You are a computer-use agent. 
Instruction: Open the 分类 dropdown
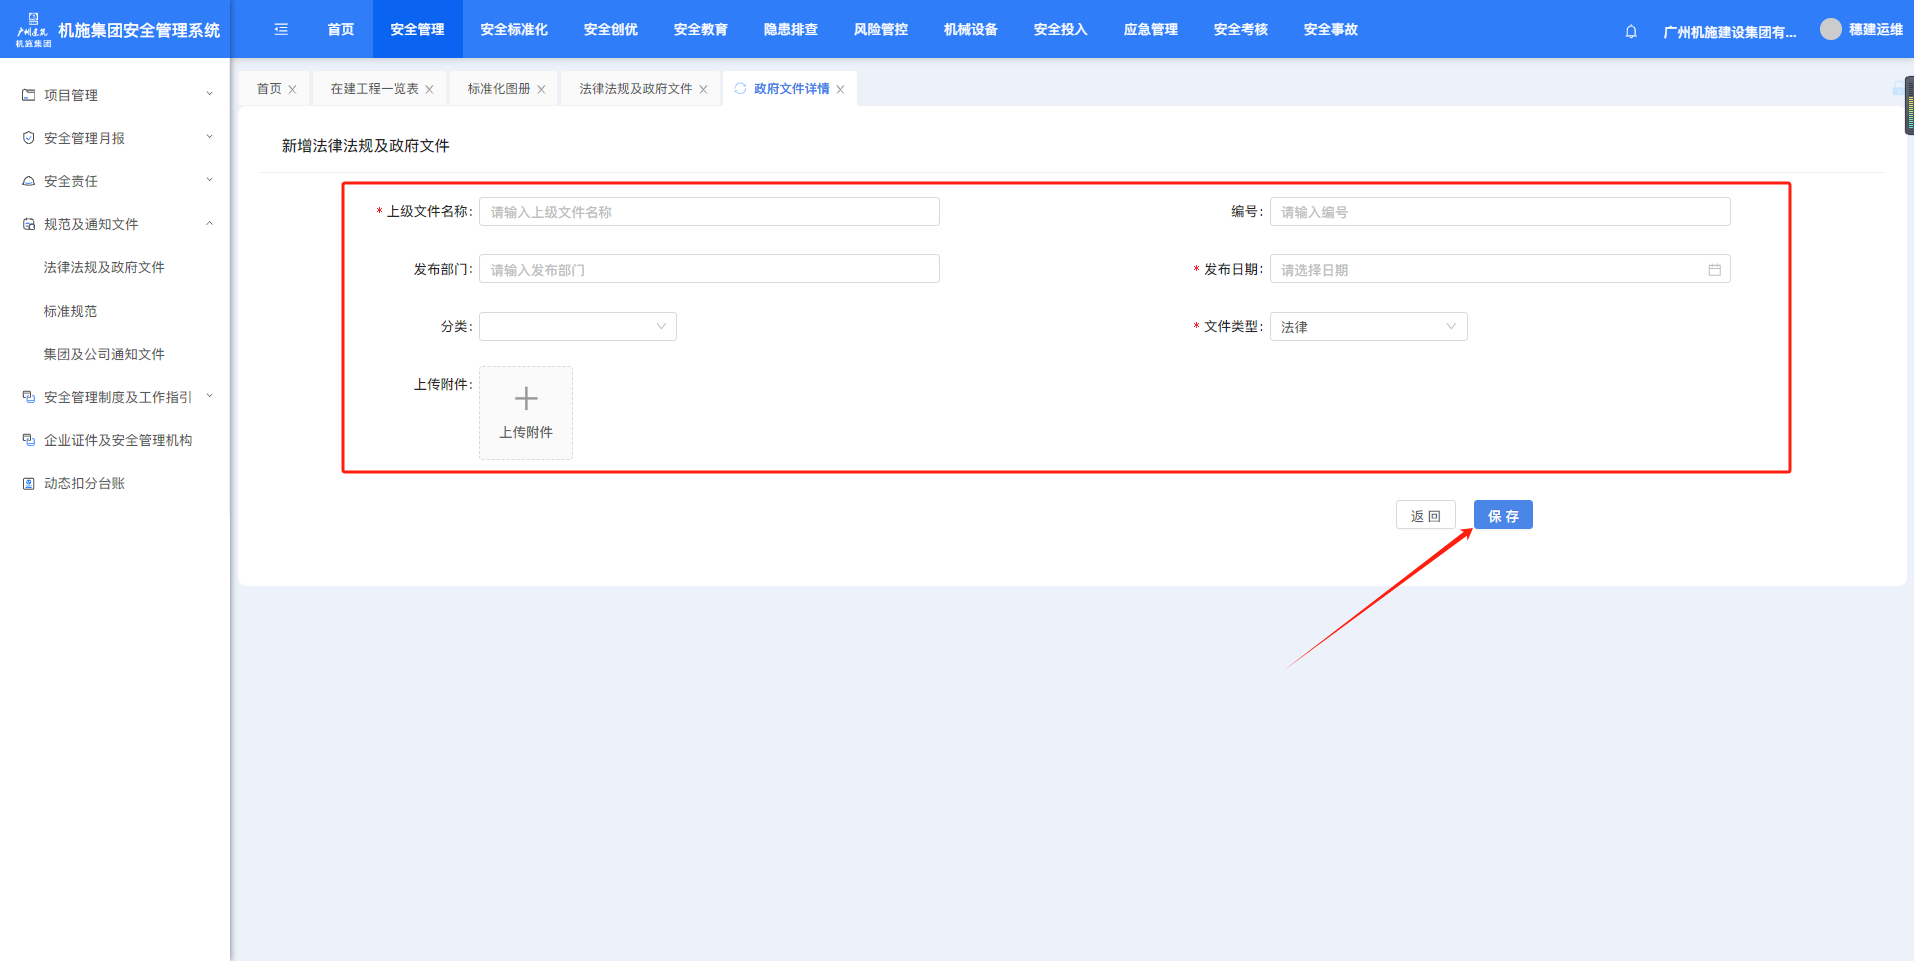tap(577, 327)
